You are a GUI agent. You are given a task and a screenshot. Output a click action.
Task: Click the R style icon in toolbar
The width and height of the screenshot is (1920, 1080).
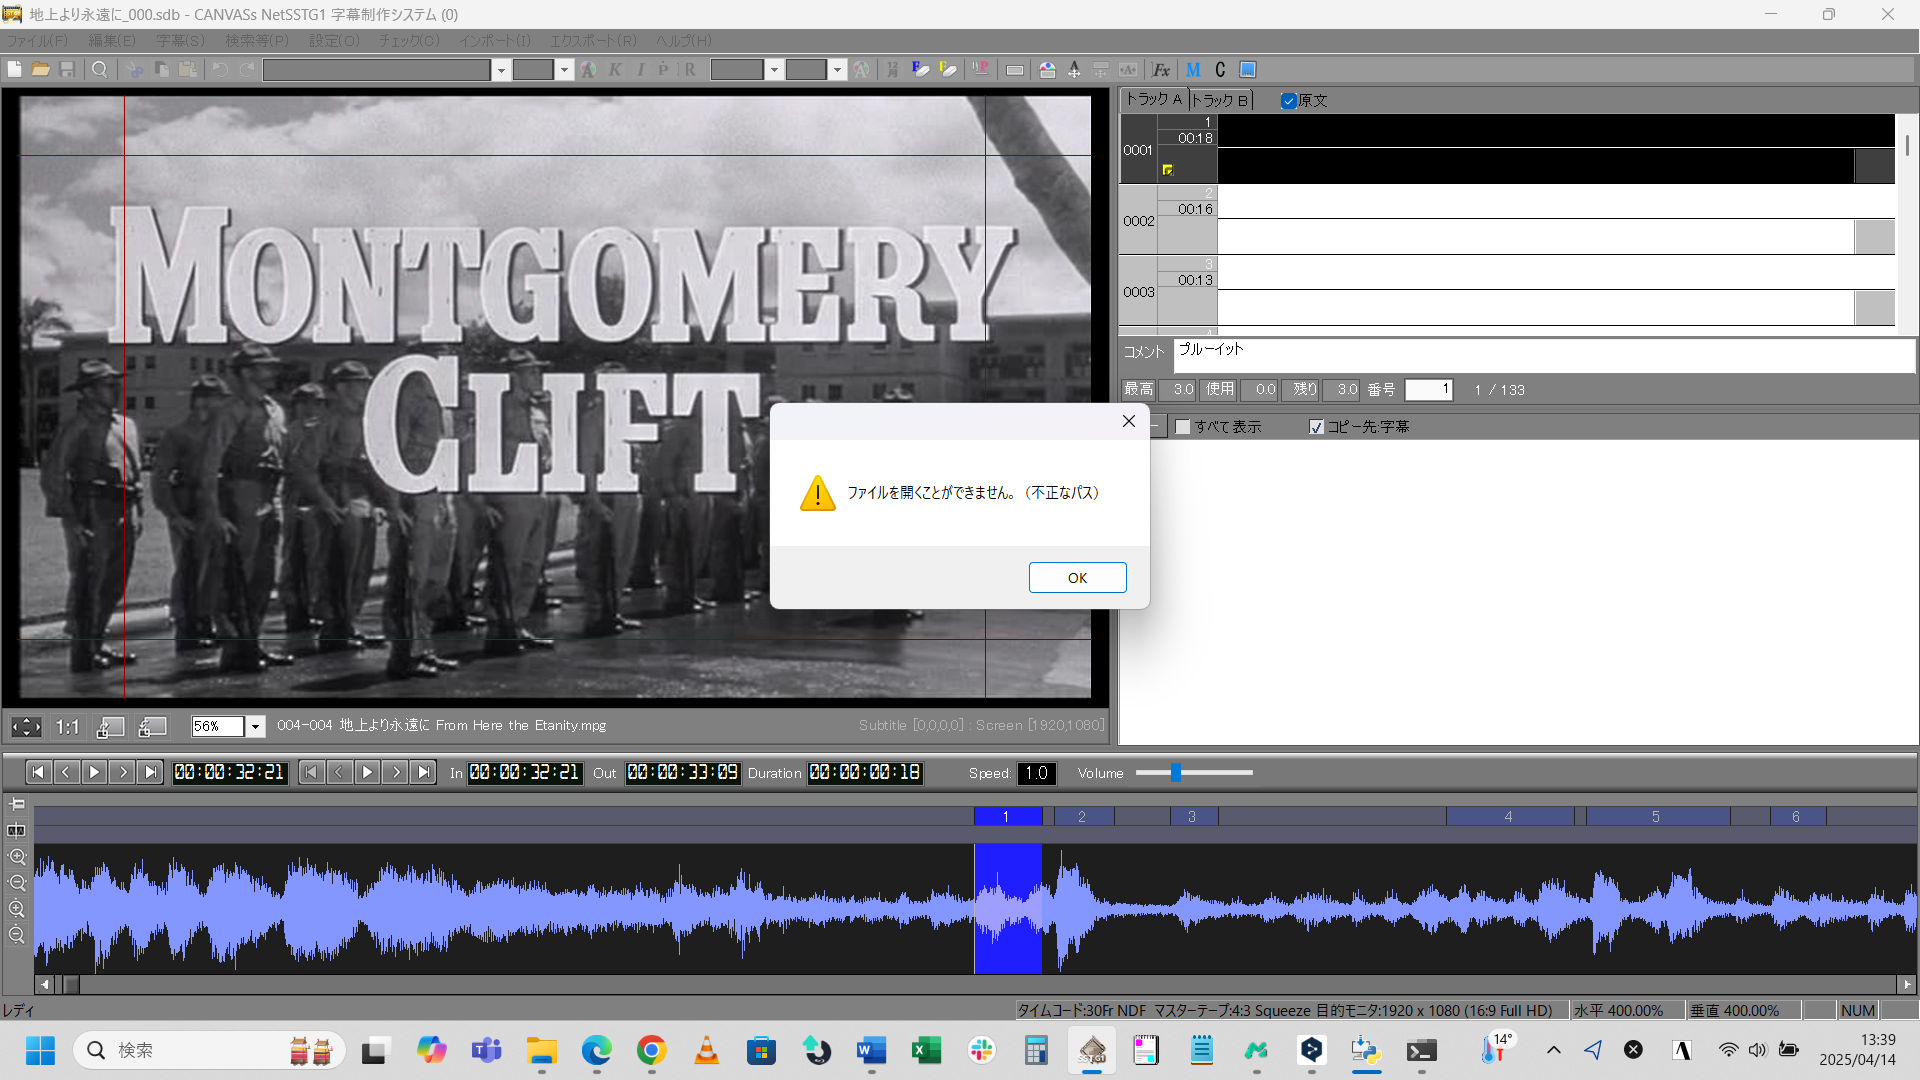tap(690, 69)
